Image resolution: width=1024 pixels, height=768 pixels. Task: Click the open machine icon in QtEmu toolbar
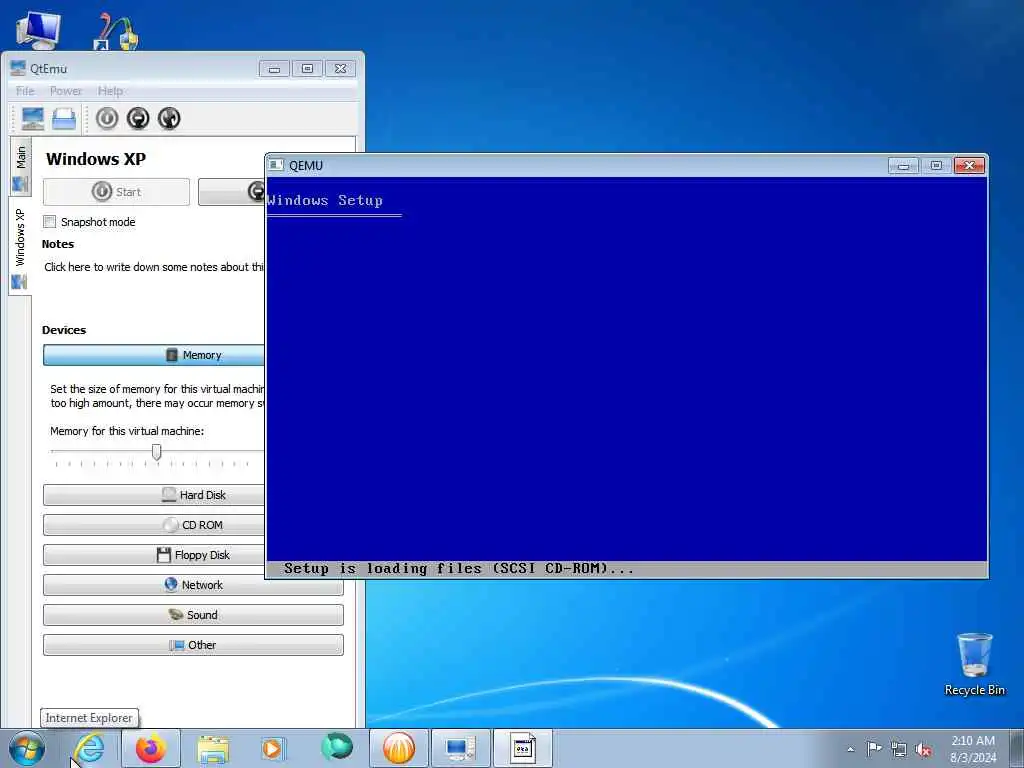tap(64, 118)
